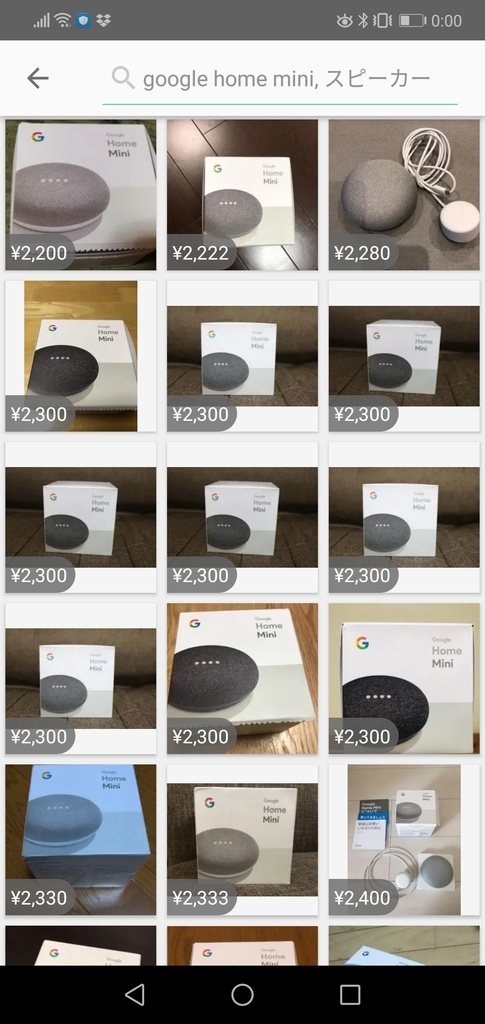Tap the eye comfort status icon
Screen dimensions: 485x1024
pos(344,21)
